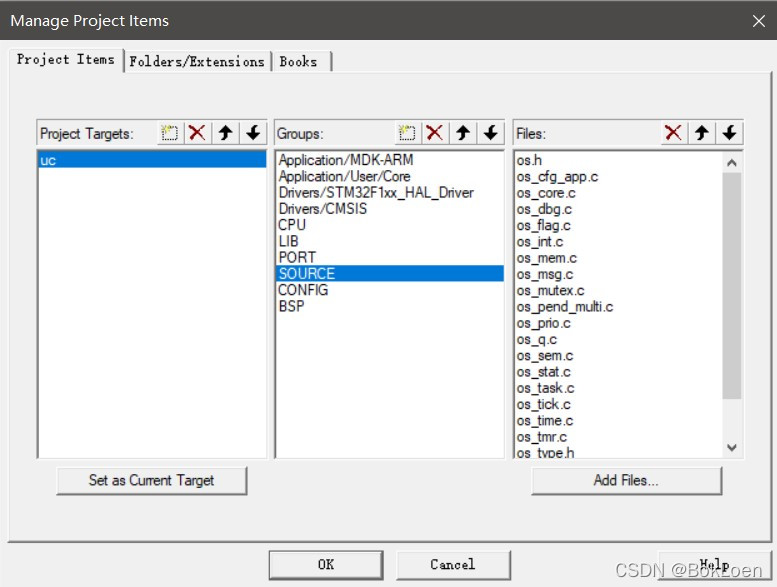Select the os_task.c file

[x=618, y=388]
